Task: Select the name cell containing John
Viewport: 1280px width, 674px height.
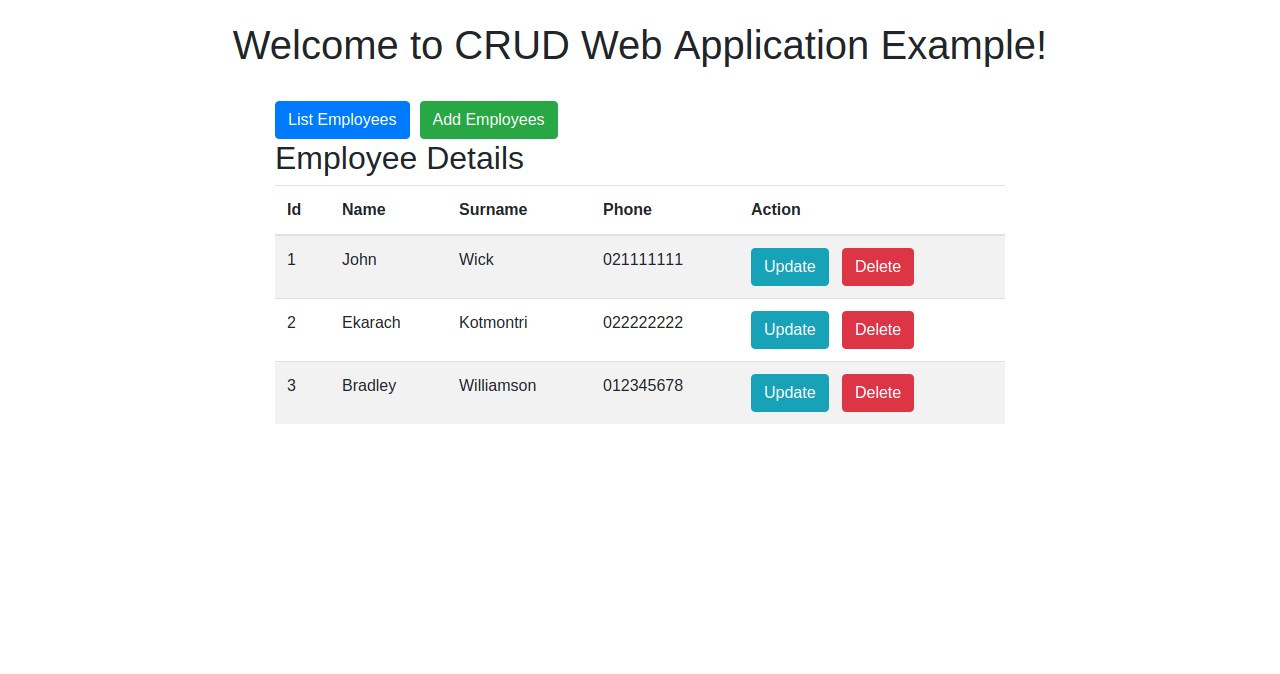Action: [x=359, y=259]
